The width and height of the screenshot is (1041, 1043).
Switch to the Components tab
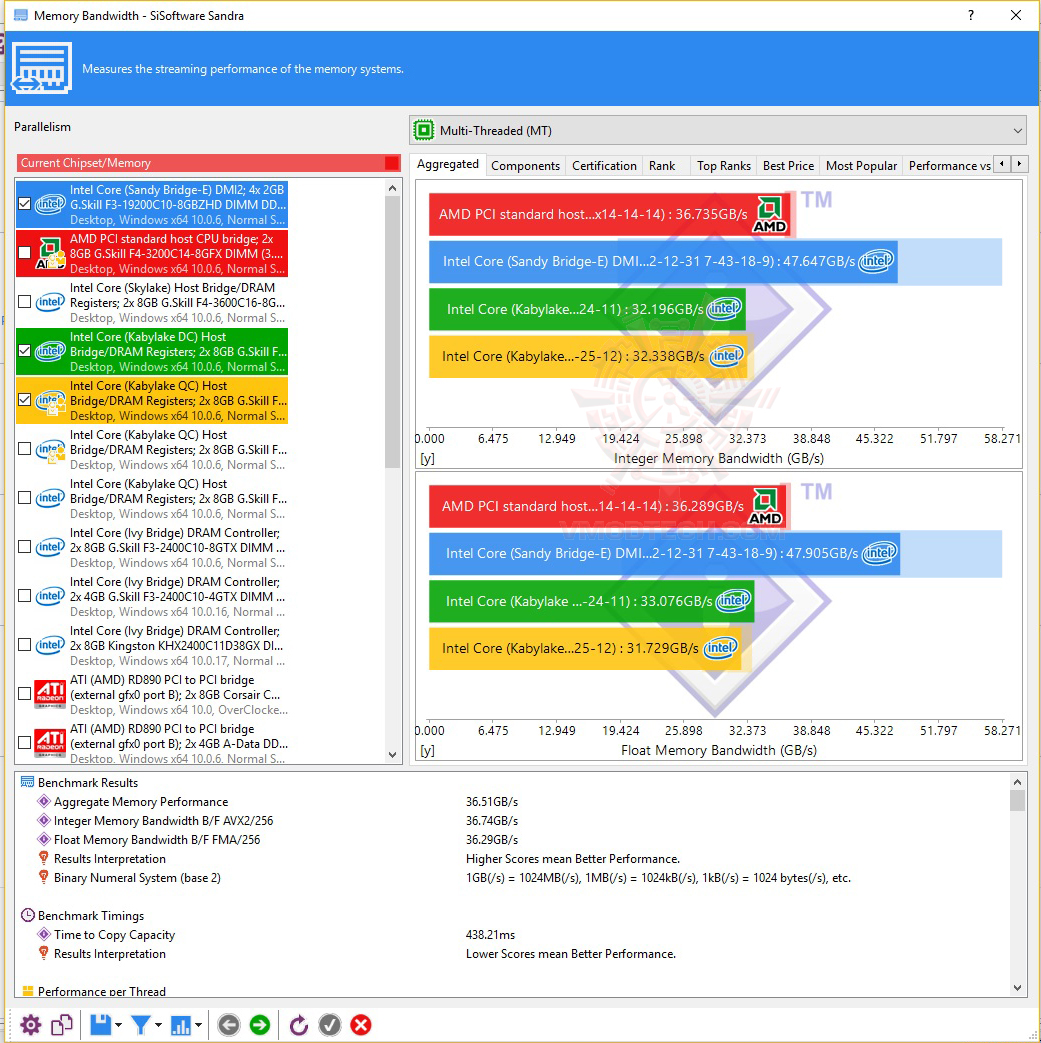525,166
